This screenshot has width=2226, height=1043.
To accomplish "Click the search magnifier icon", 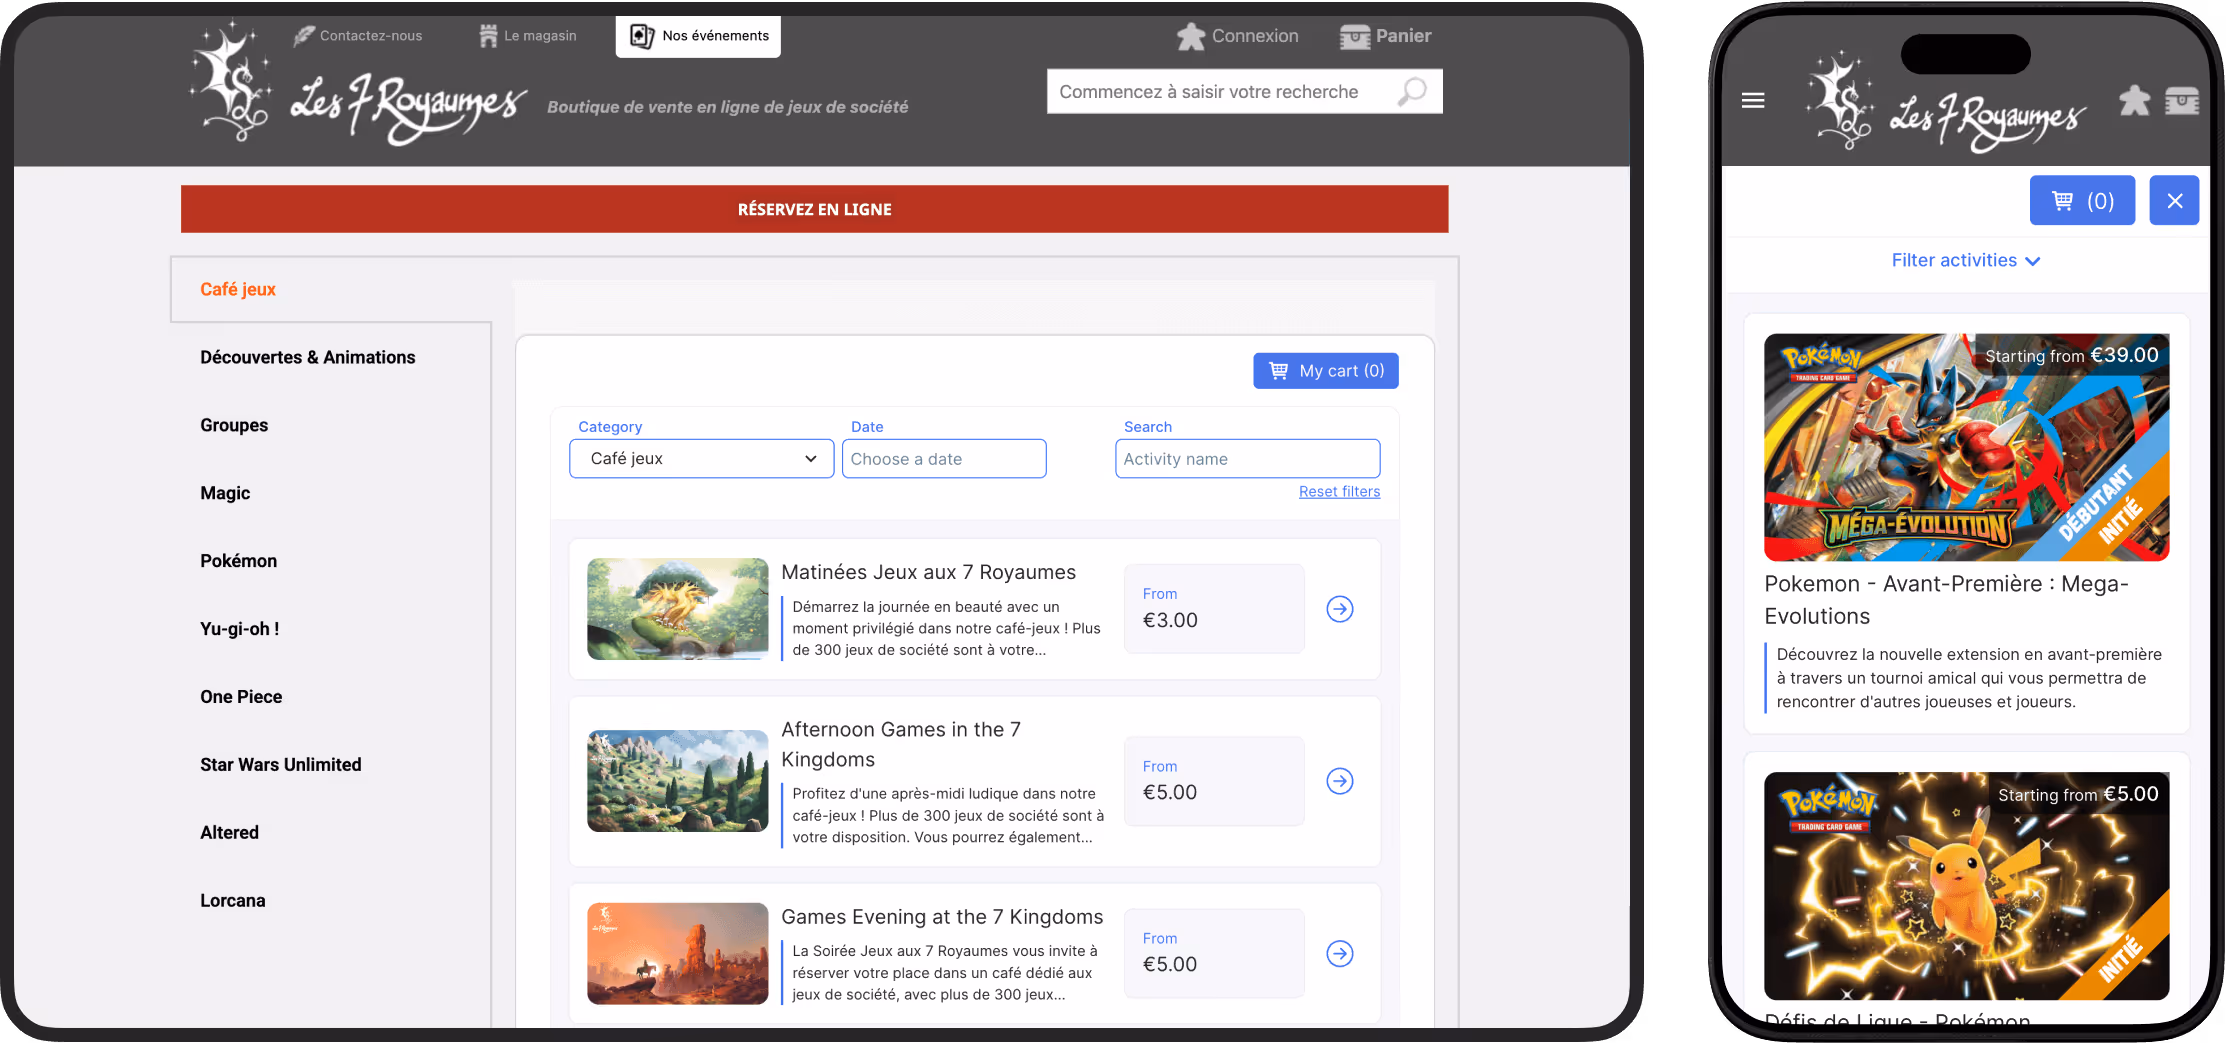I will click(1412, 92).
